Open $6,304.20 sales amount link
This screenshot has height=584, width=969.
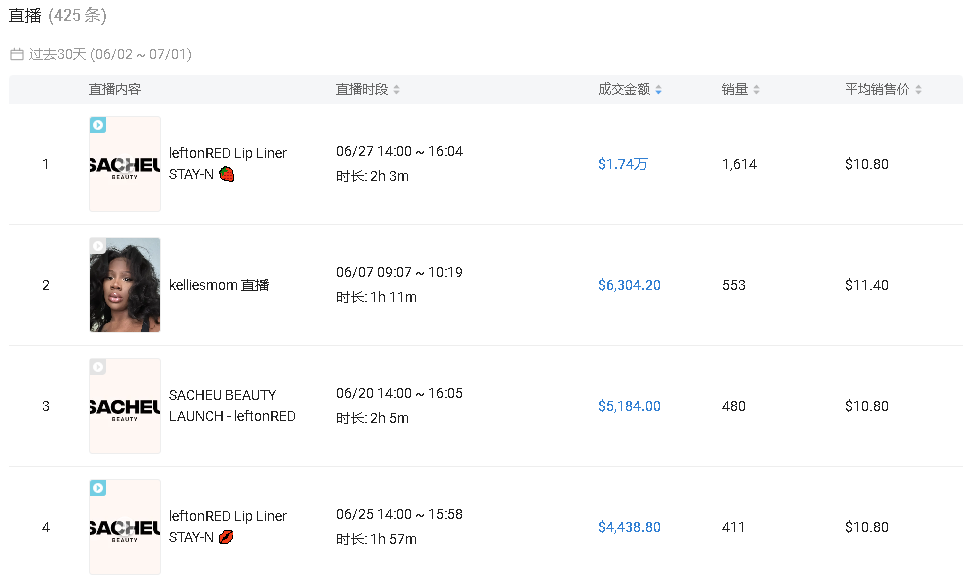pos(629,285)
